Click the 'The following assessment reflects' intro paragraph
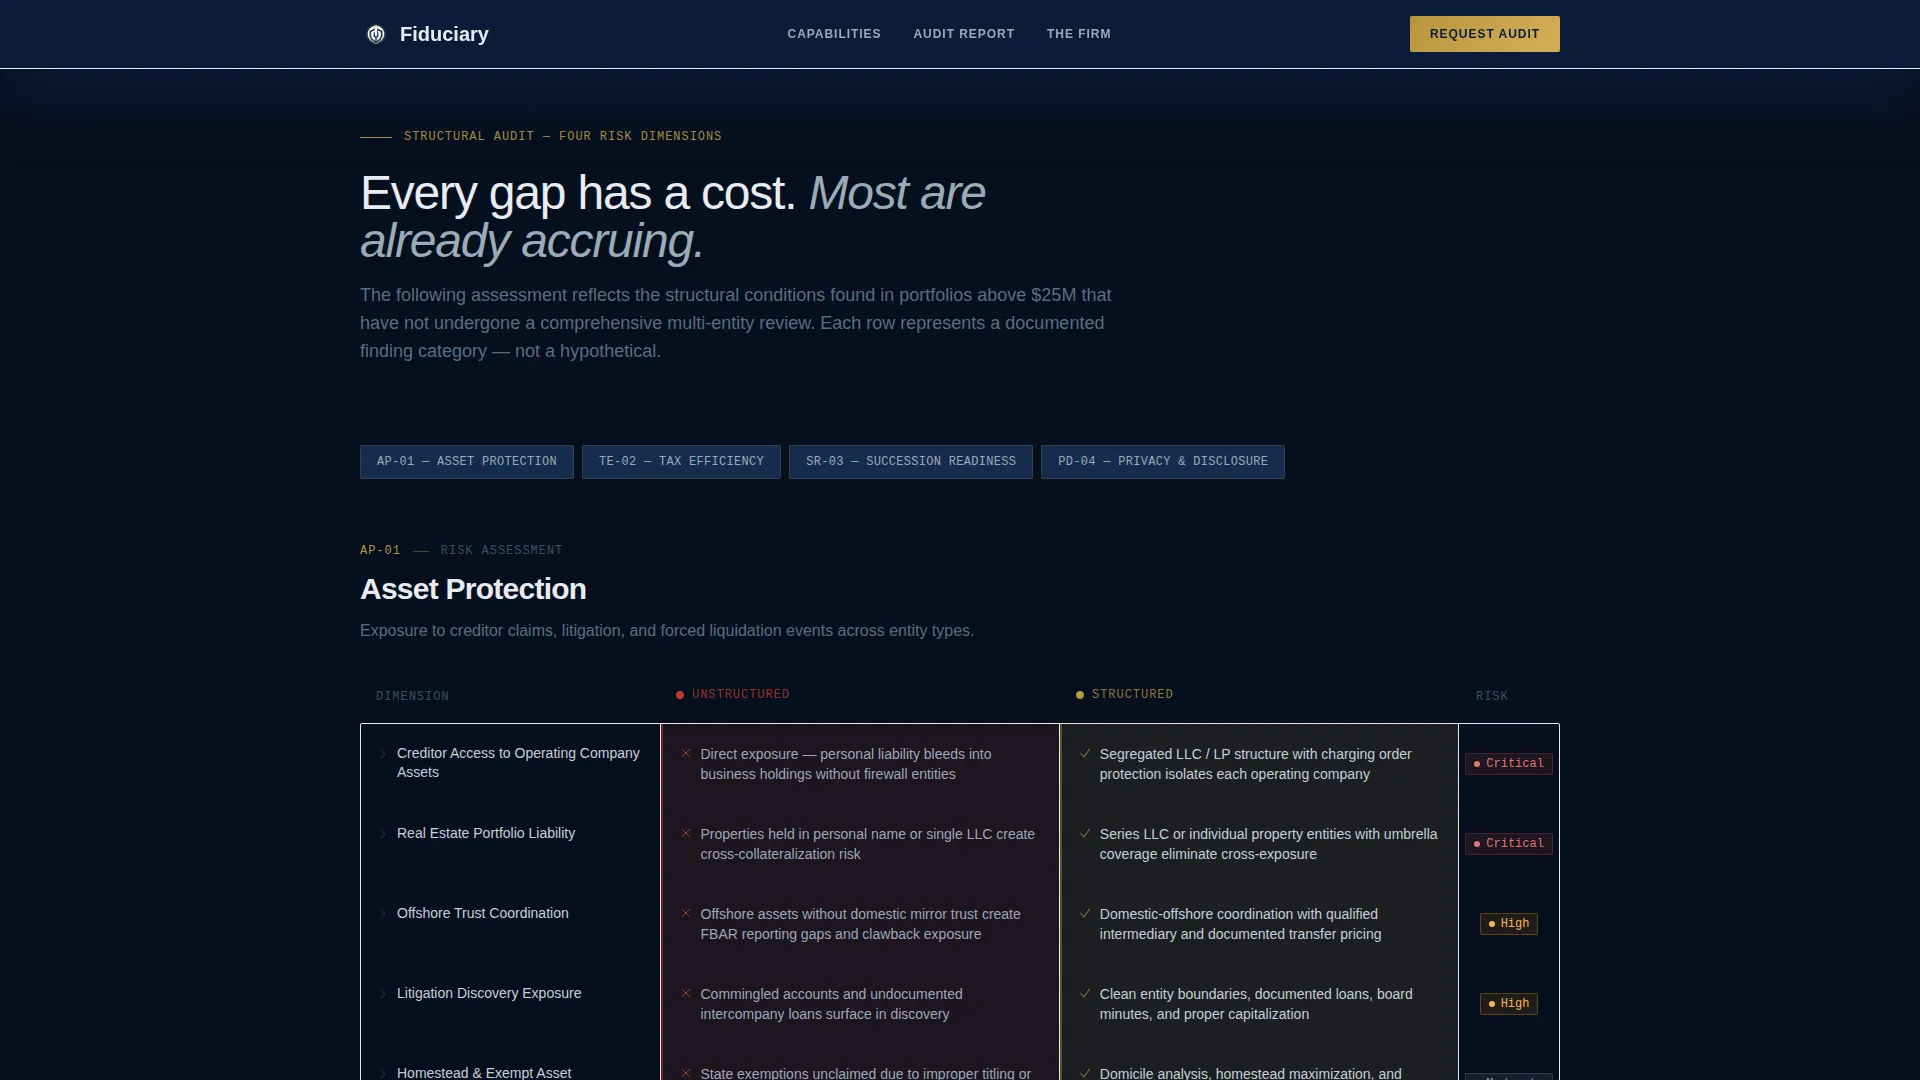The width and height of the screenshot is (1920, 1080). 736,323
